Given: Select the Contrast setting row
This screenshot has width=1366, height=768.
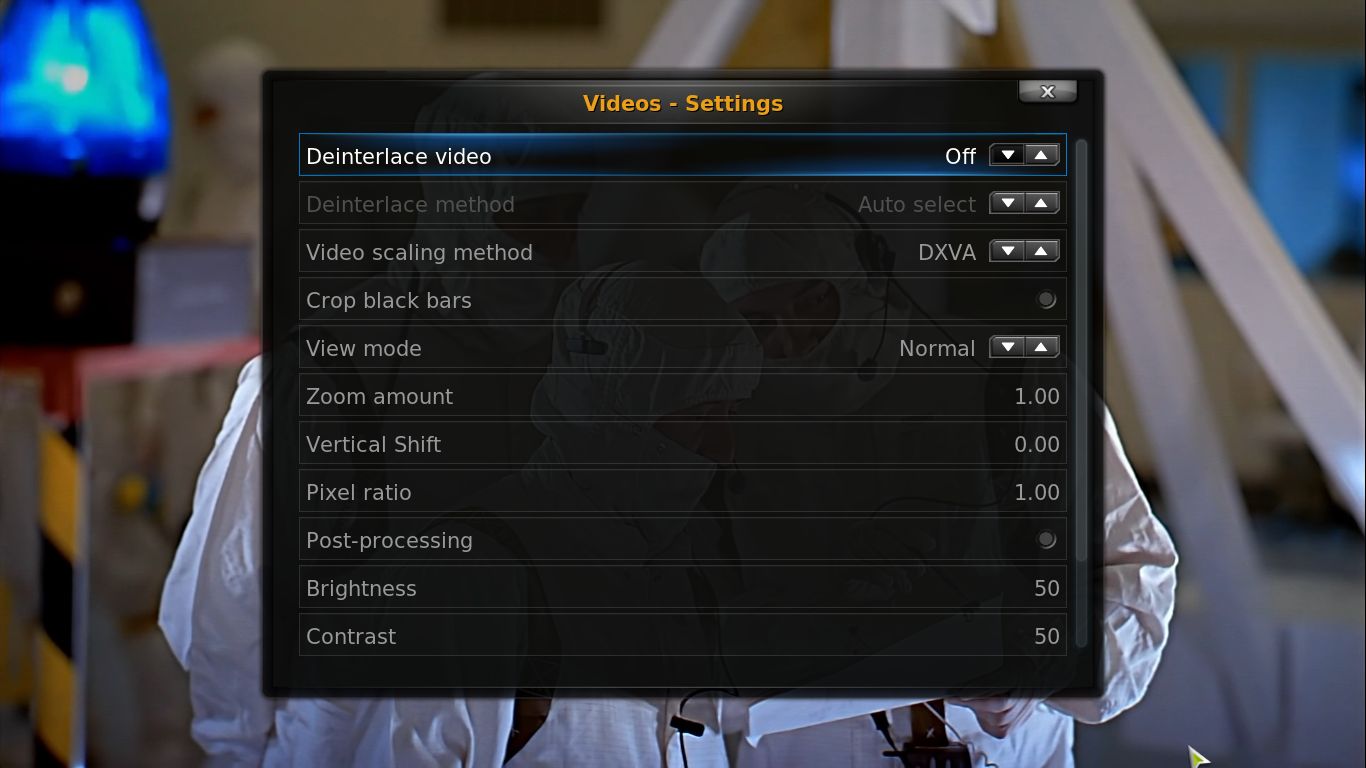Looking at the screenshot, I should (683, 636).
